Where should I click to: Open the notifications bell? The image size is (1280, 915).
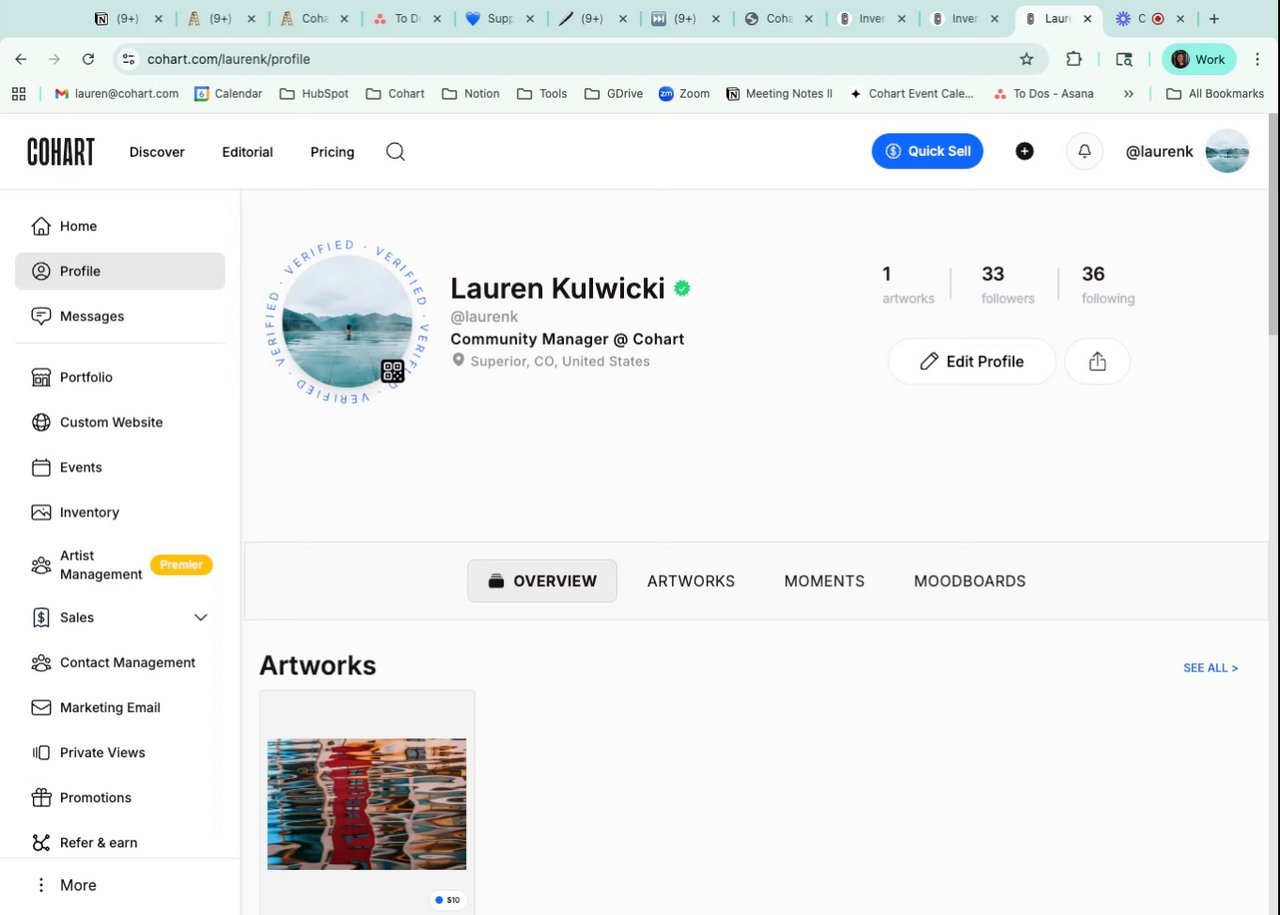(1084, 151)
